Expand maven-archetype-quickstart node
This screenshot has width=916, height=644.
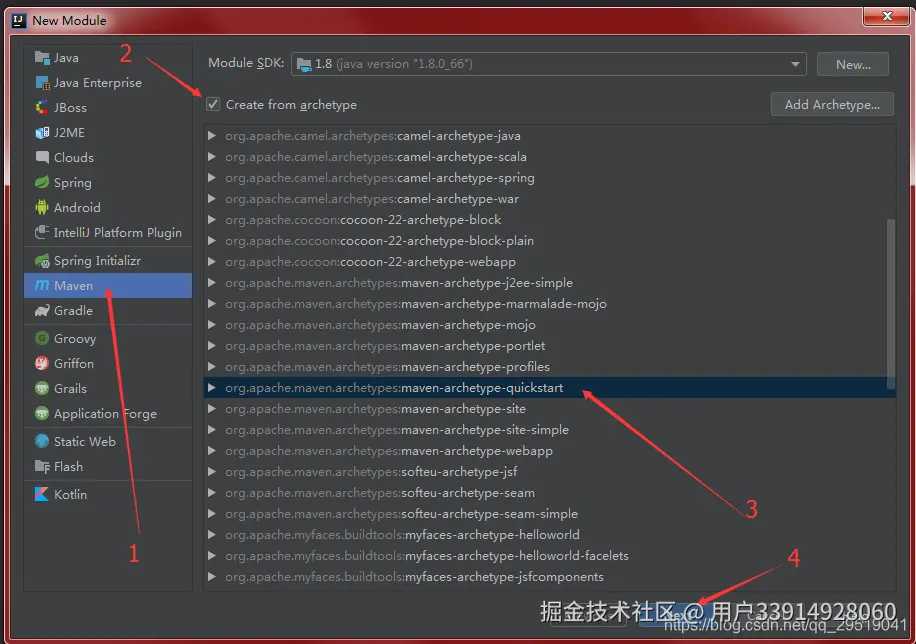pyautogui.click(x=211, y=387)
